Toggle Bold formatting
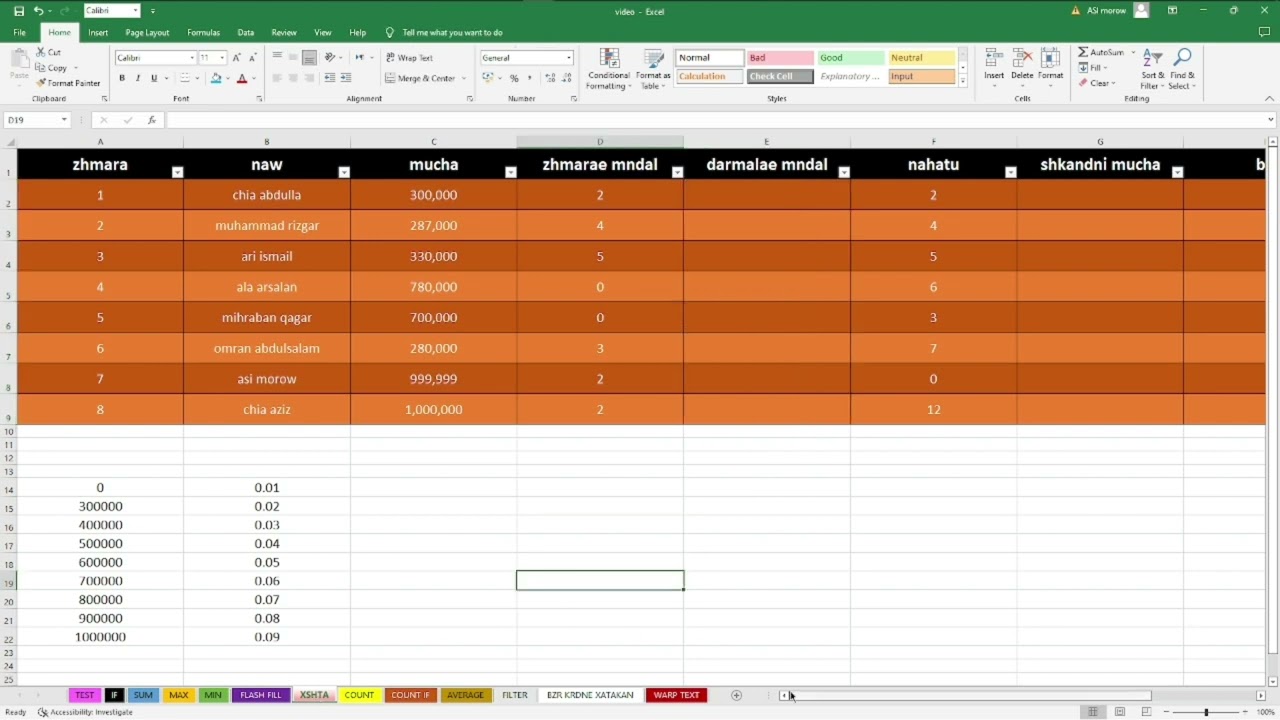Screen dimensions: 1280x720 [x=122, y=78]
